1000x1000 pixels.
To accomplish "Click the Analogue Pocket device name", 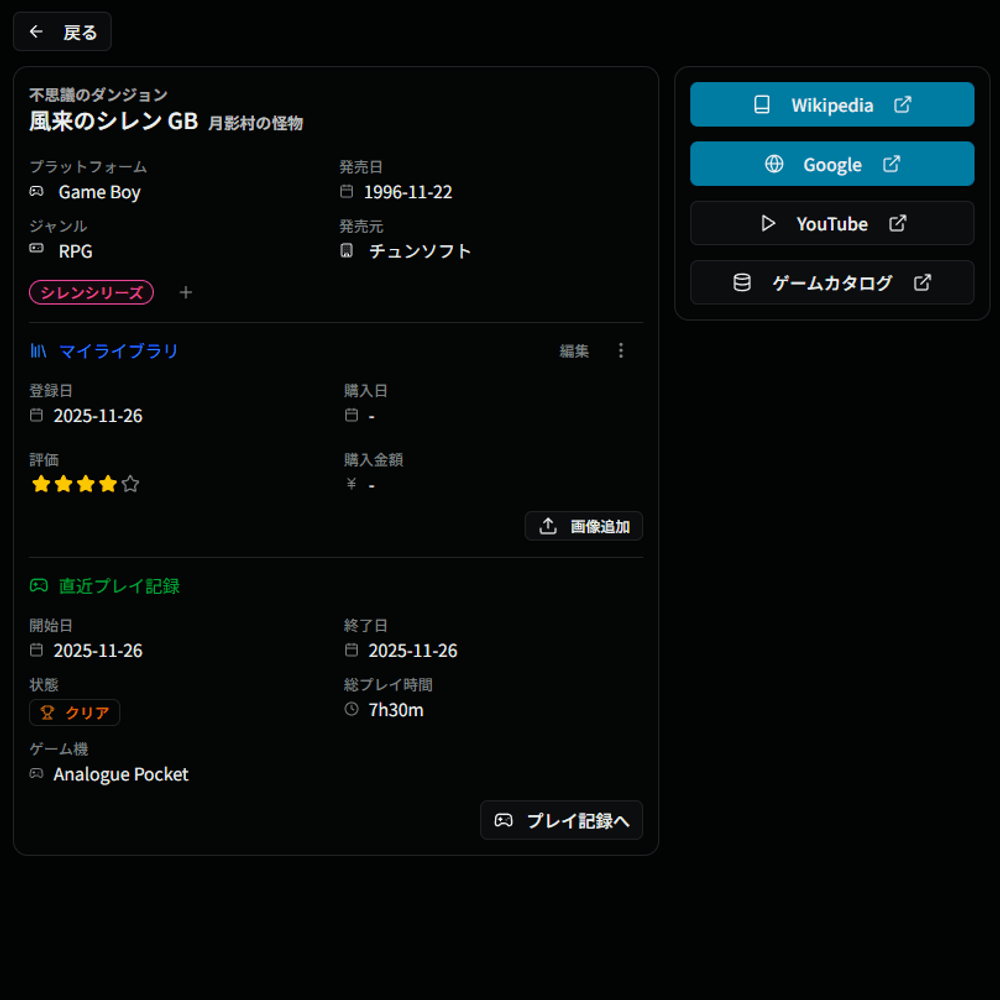I will click(121, 774).
